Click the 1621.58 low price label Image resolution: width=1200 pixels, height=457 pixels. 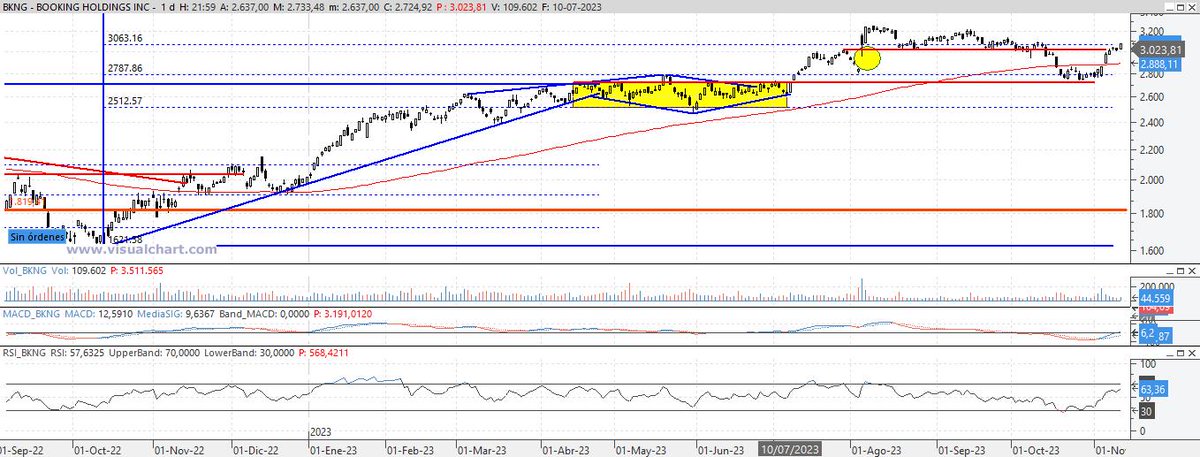(x=124, y=240)
